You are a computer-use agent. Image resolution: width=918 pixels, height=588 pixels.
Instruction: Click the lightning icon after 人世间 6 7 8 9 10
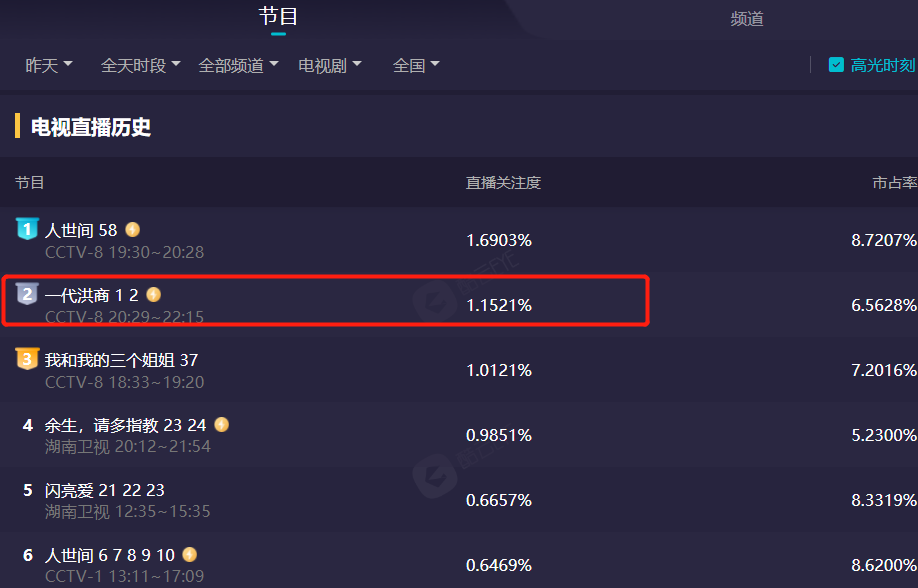coord(190,554)
